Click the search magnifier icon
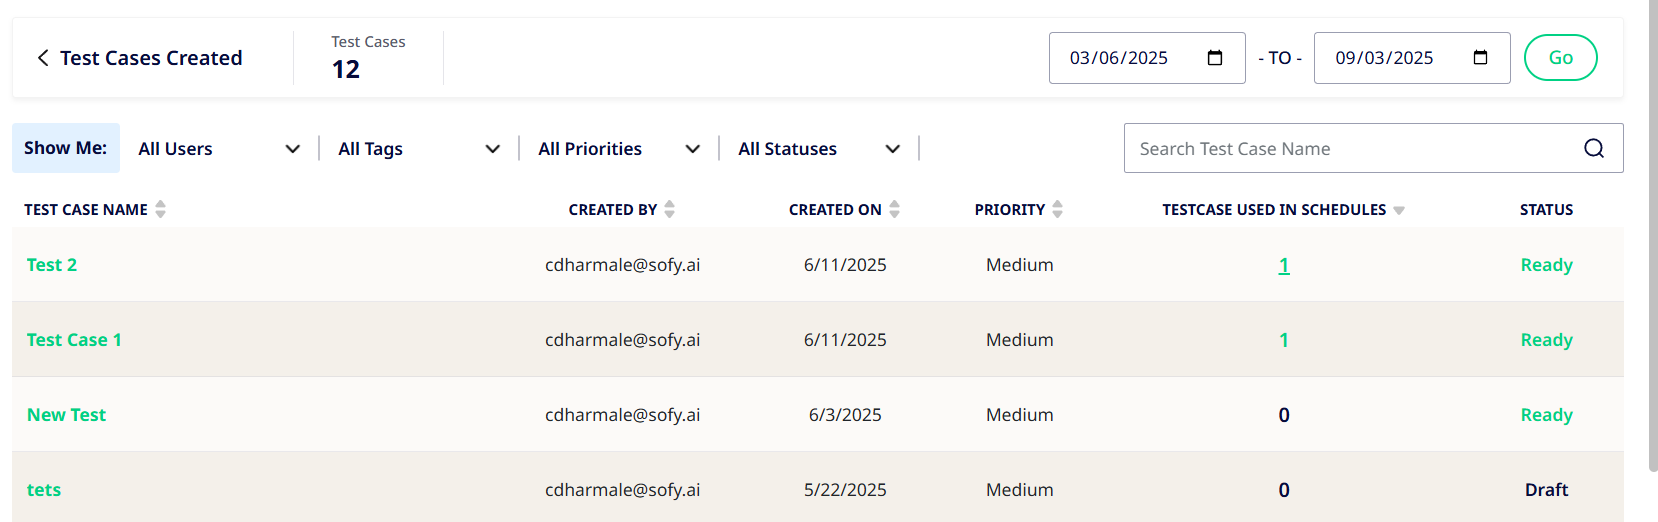This screenshot has width=1658, height=522. (1594, 148)
